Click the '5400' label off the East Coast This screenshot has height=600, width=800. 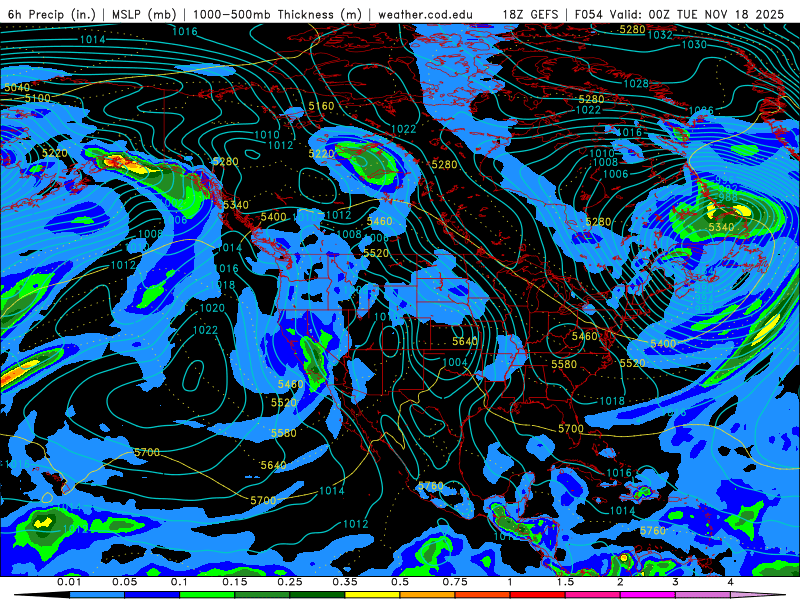pyautogui.click(x=663, y=344)
